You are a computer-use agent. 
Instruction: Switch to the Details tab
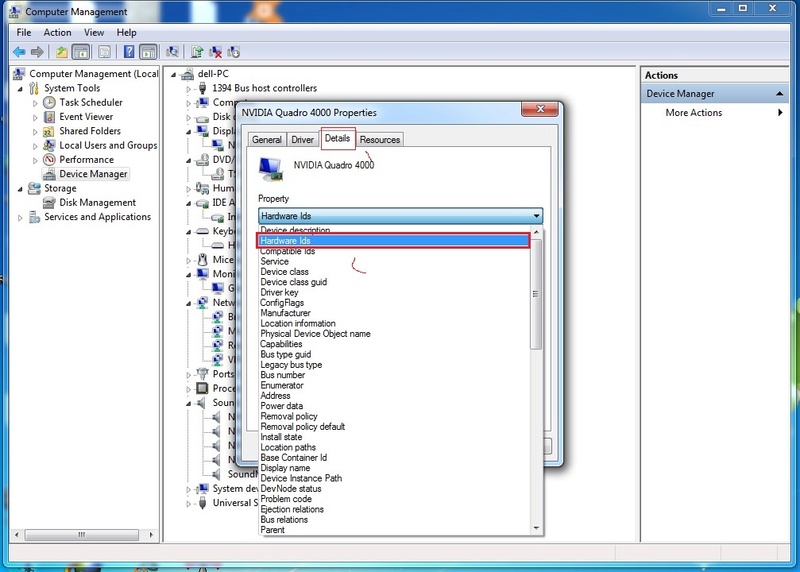coord(338,138)
